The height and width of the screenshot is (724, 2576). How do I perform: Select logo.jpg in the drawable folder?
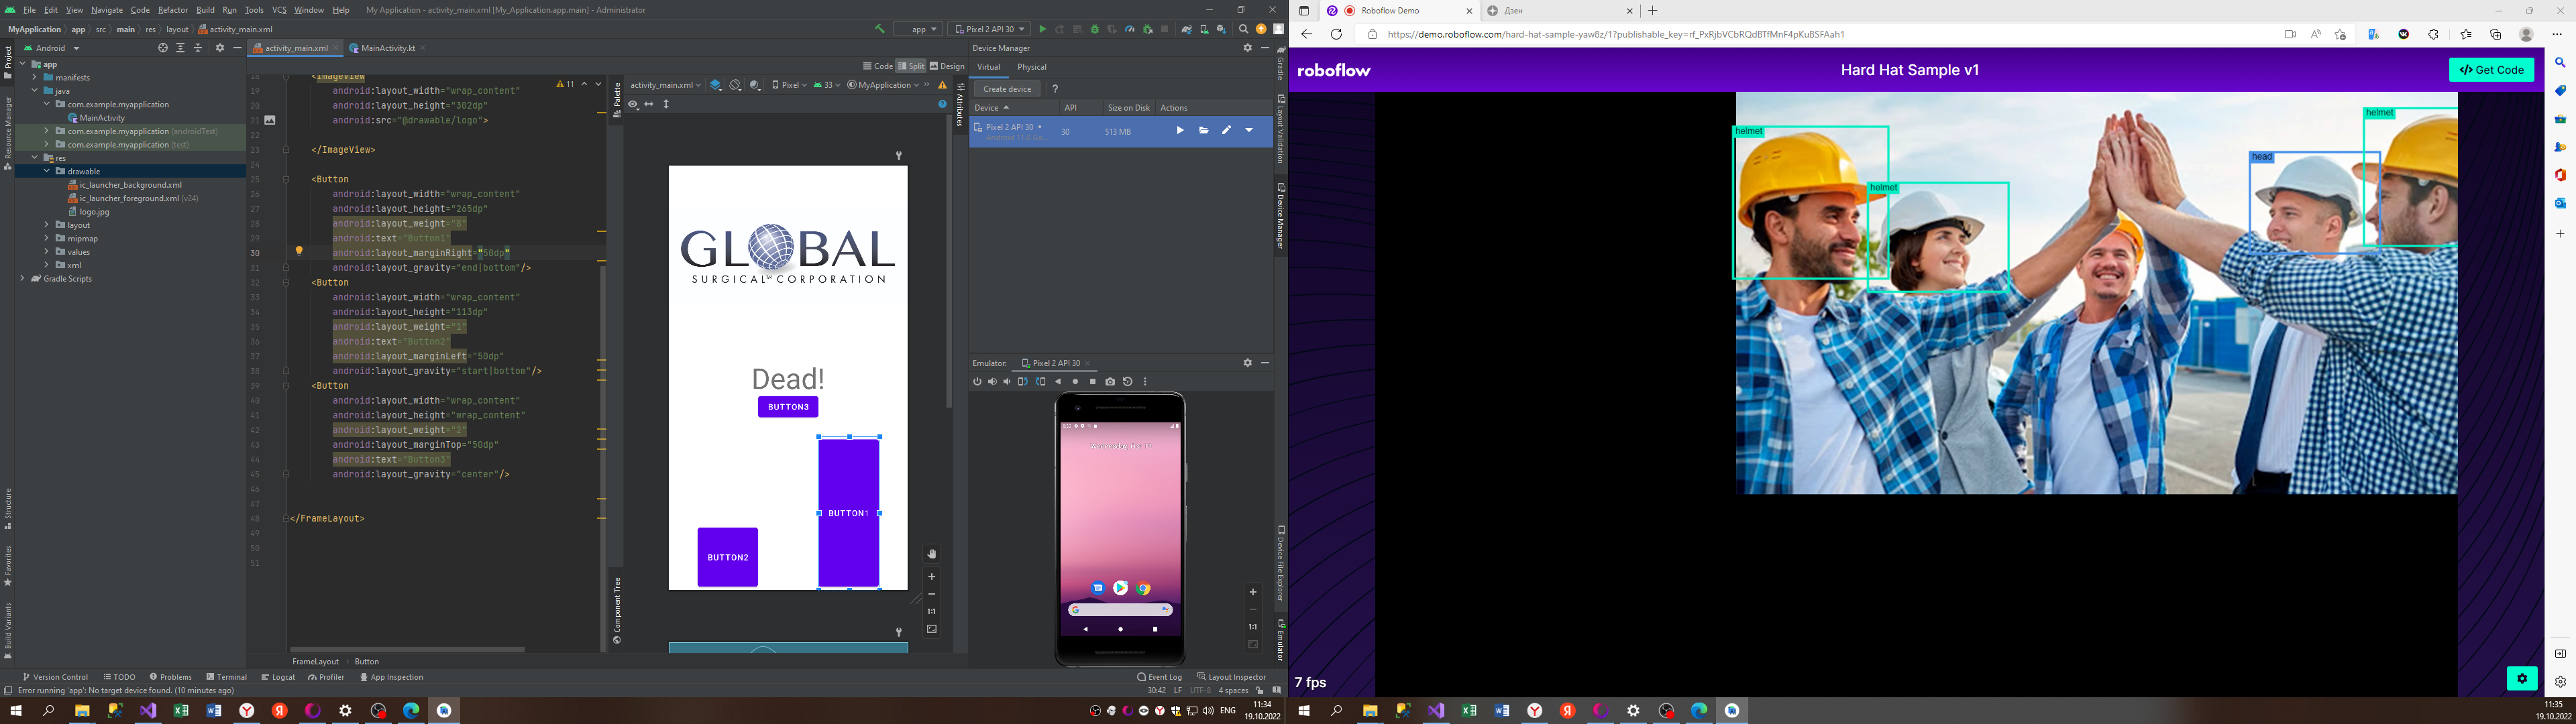tap(88, 212)
